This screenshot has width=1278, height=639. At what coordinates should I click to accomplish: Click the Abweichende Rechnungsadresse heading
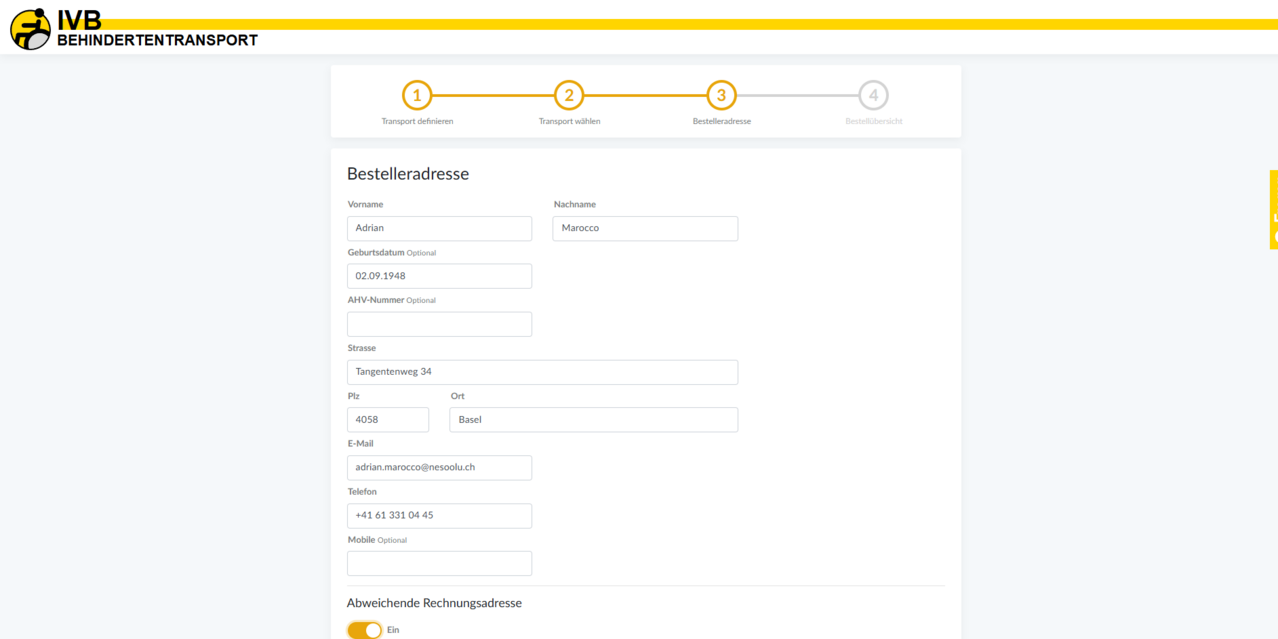(434, 603)
